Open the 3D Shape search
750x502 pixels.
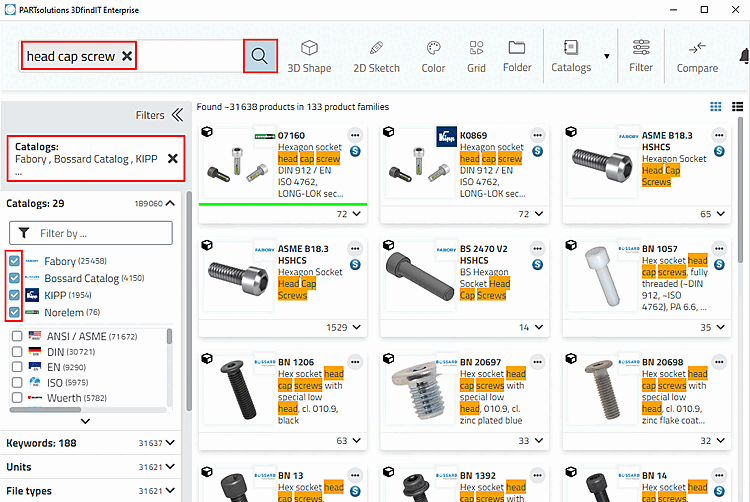coord(309,56)
